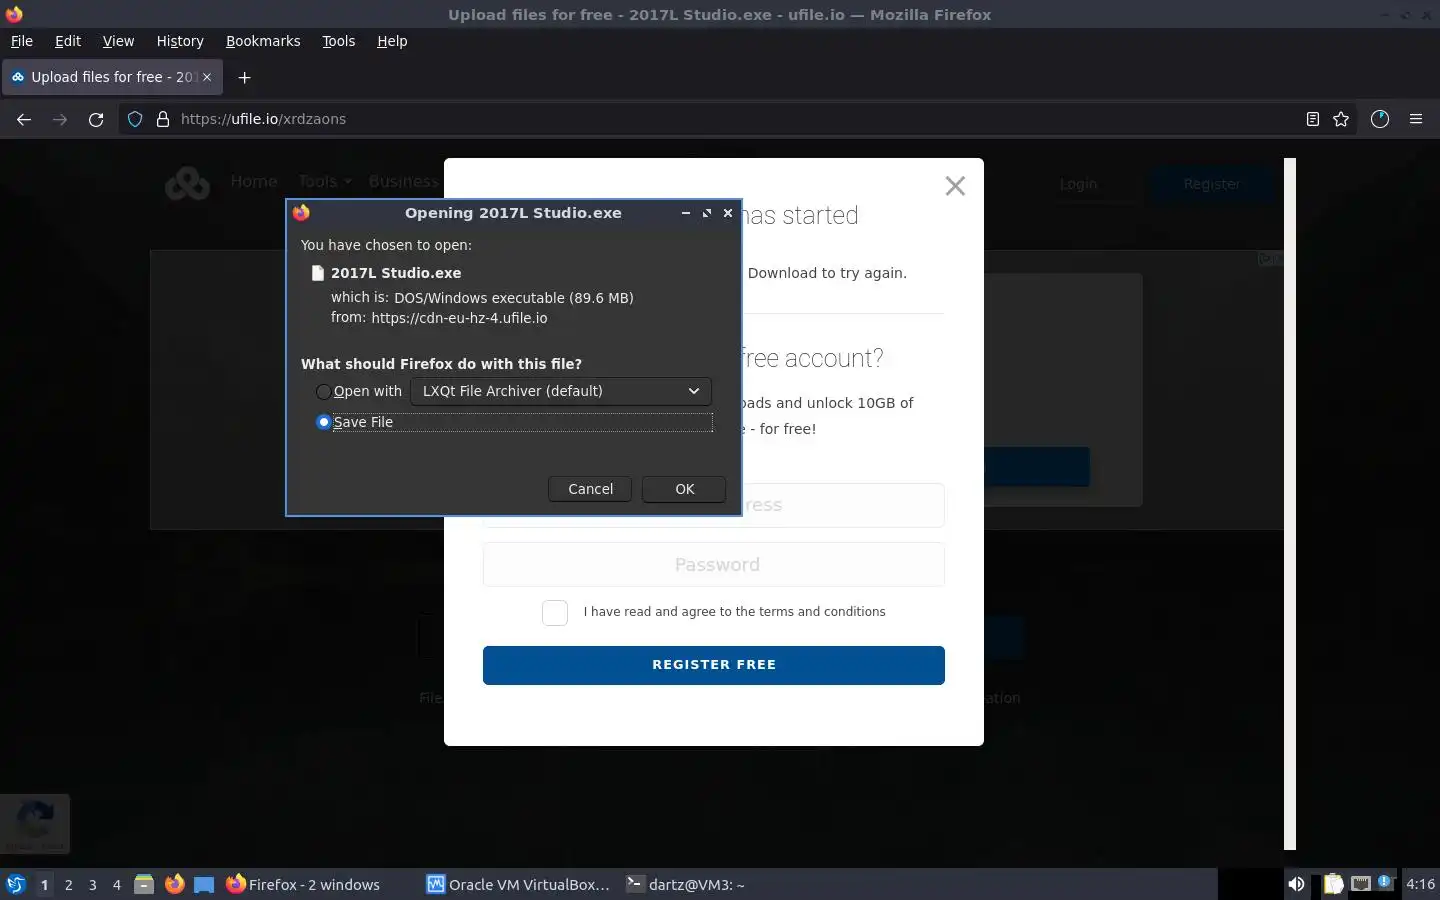Click the Firefox logo in the dialog title bar
1440x900 pixels.
[x=301, y=212]
